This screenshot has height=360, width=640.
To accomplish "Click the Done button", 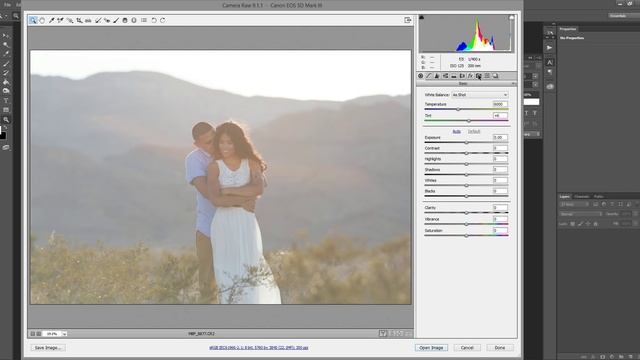I will pos(500,348).
